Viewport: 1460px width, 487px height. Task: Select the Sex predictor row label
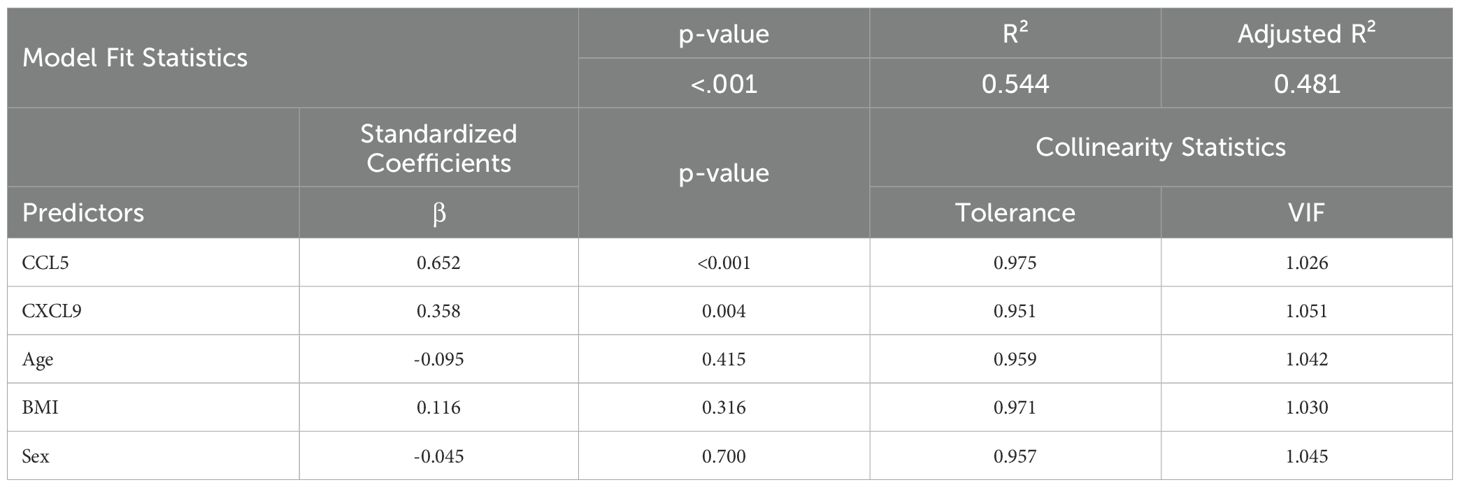[x=35, y=456]
